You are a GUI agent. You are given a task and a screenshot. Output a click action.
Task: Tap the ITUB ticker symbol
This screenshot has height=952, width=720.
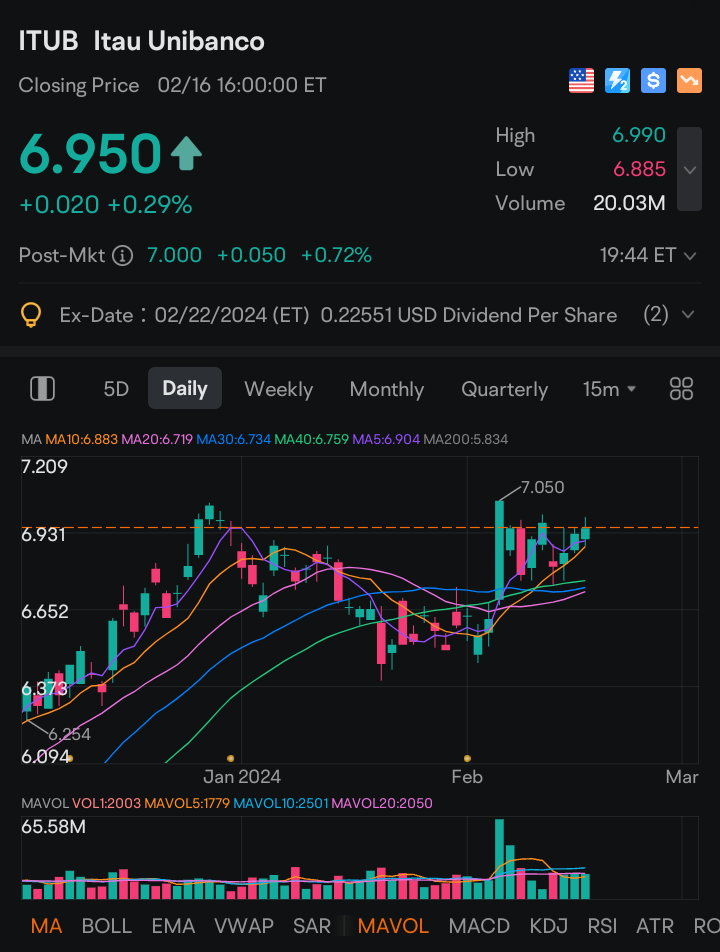(x=49, y=41)
